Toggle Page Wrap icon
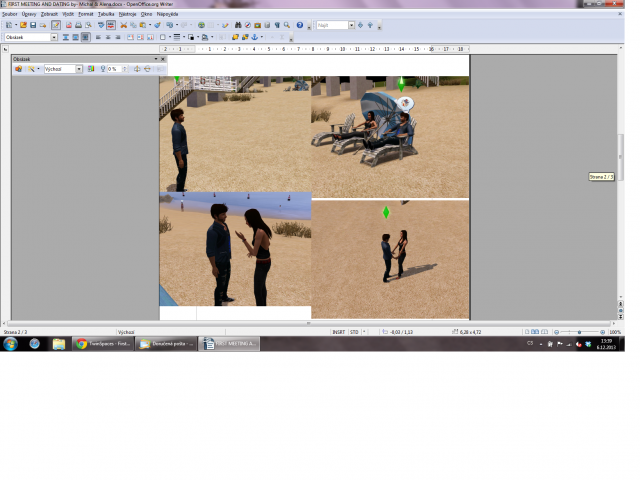 pos(76,37)
